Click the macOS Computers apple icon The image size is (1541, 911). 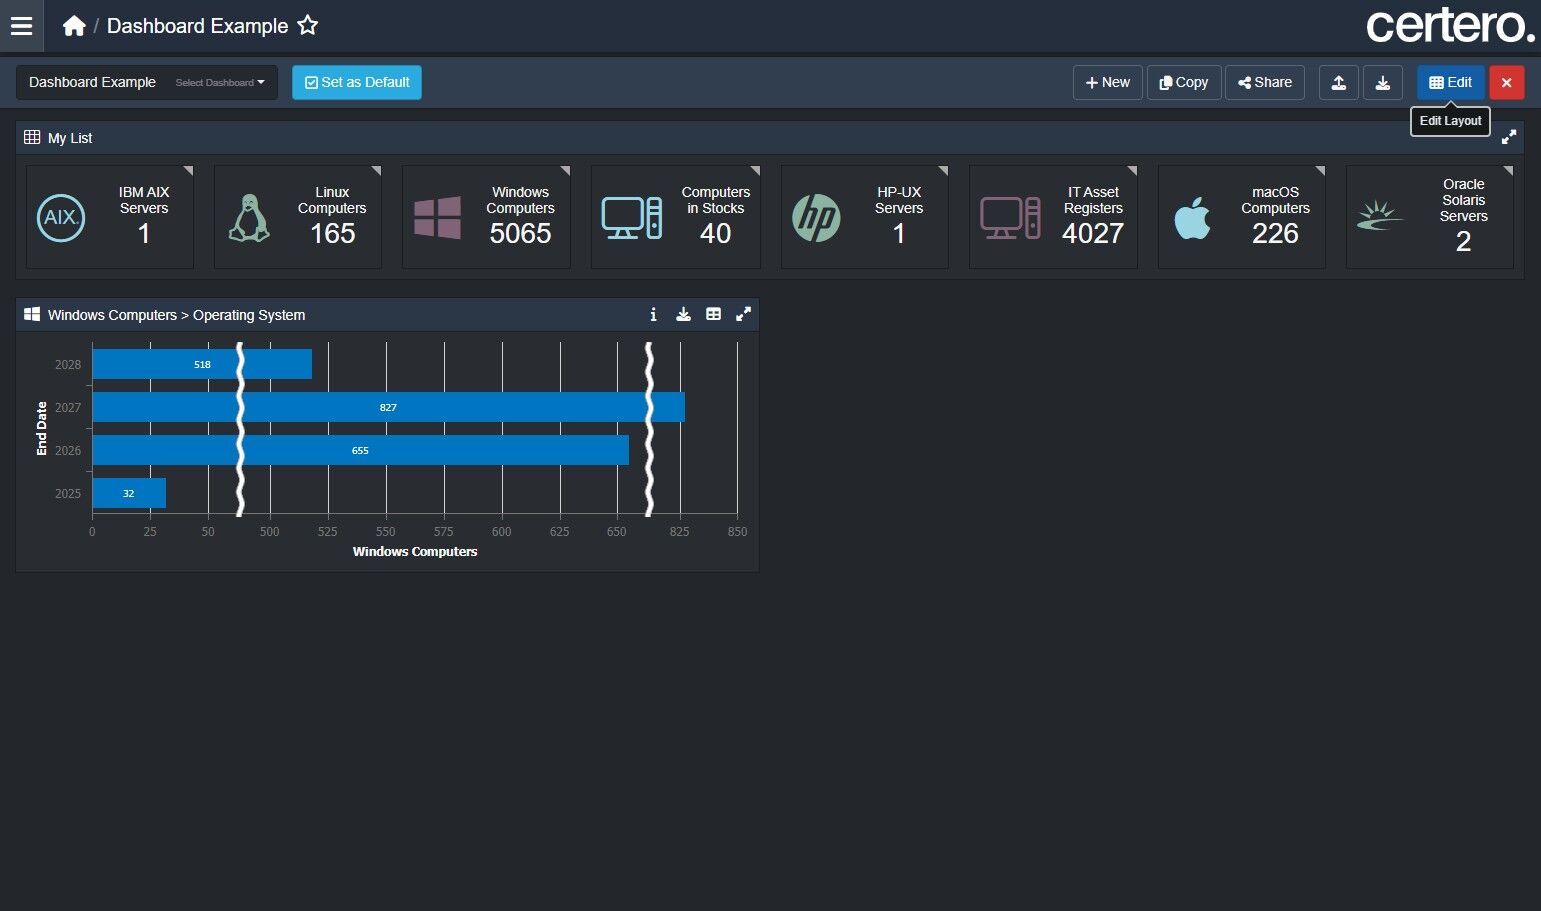pos(1192,218)
